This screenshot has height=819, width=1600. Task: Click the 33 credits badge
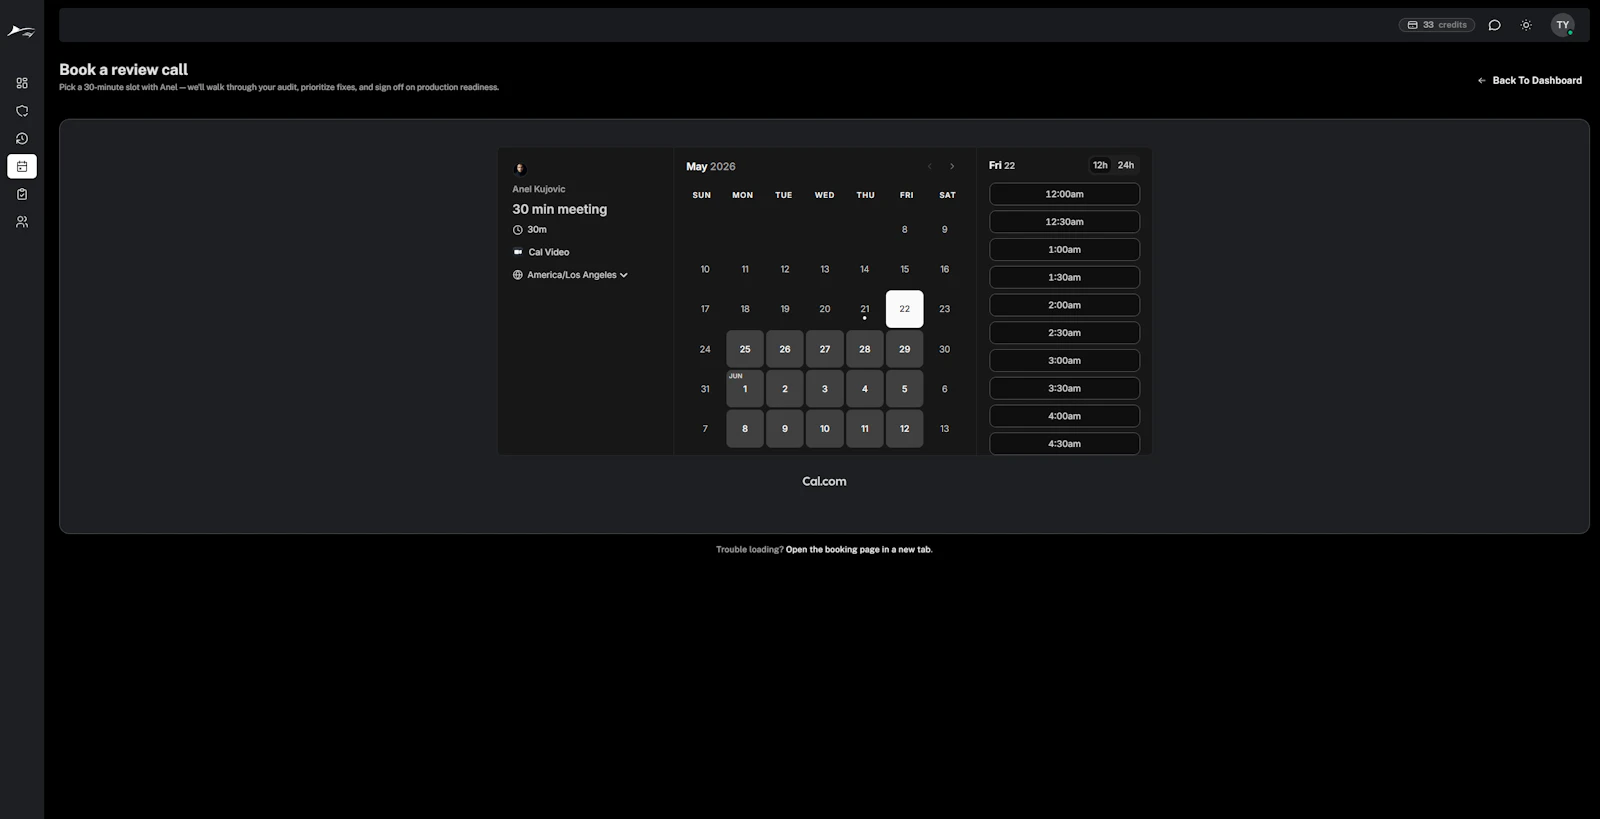coord(1436,25)
